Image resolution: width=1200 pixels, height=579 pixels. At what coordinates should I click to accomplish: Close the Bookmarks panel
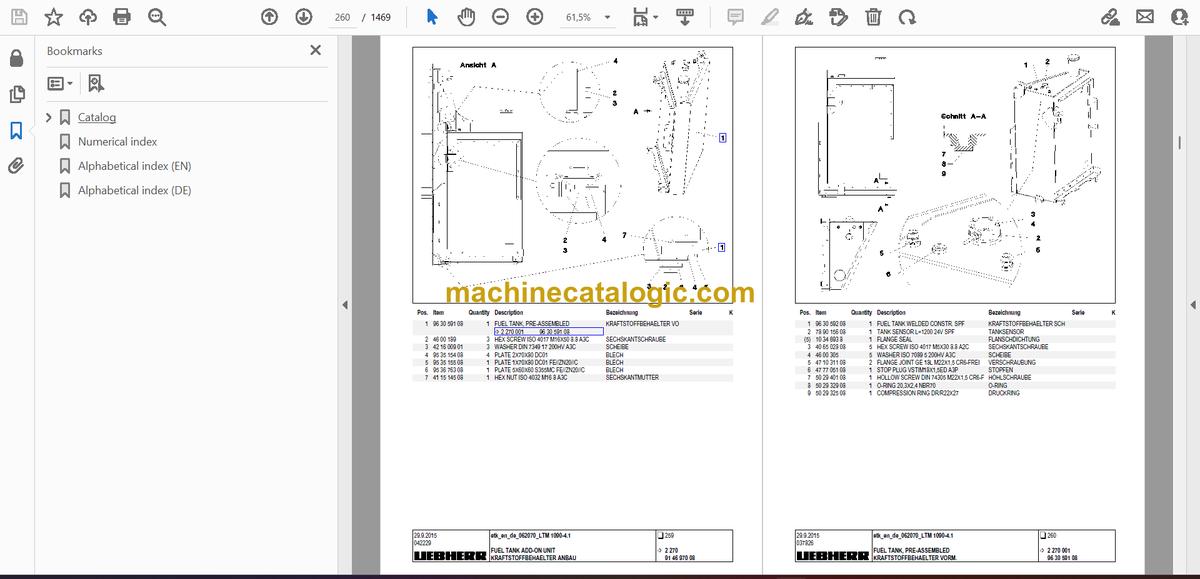(316, 50)
